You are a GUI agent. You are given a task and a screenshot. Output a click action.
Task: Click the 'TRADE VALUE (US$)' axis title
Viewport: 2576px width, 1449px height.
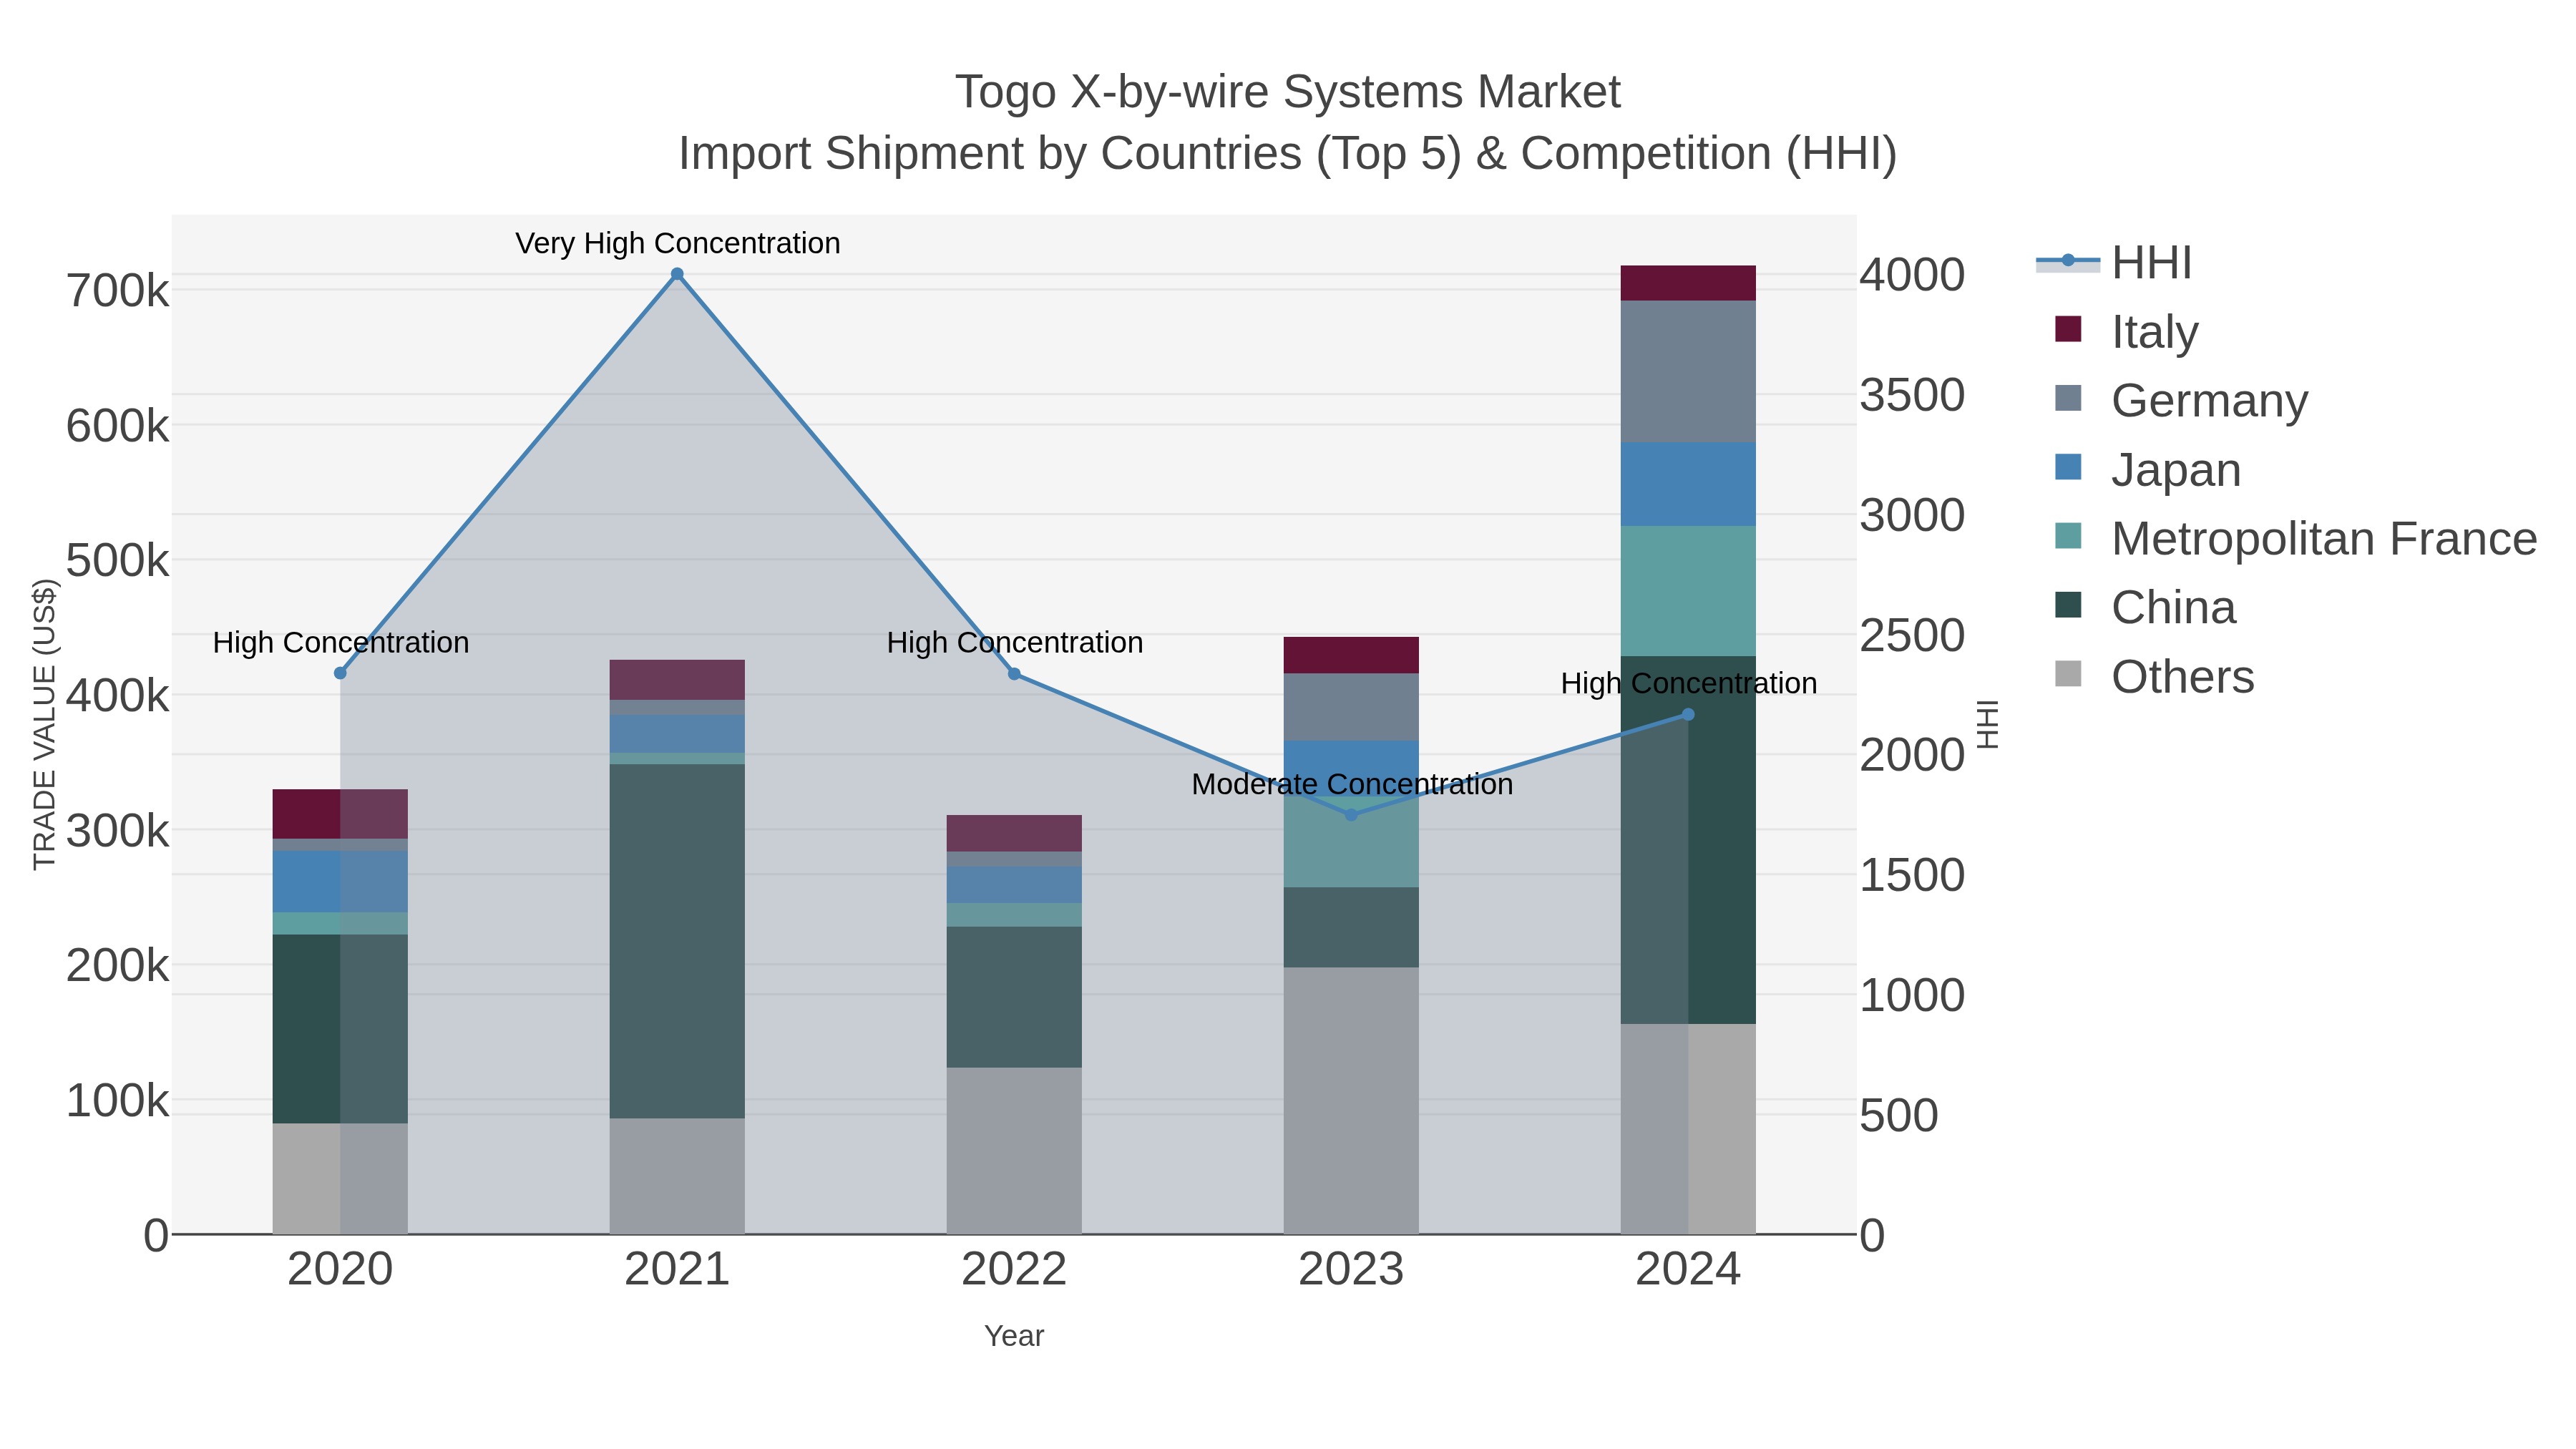(44, 724)
